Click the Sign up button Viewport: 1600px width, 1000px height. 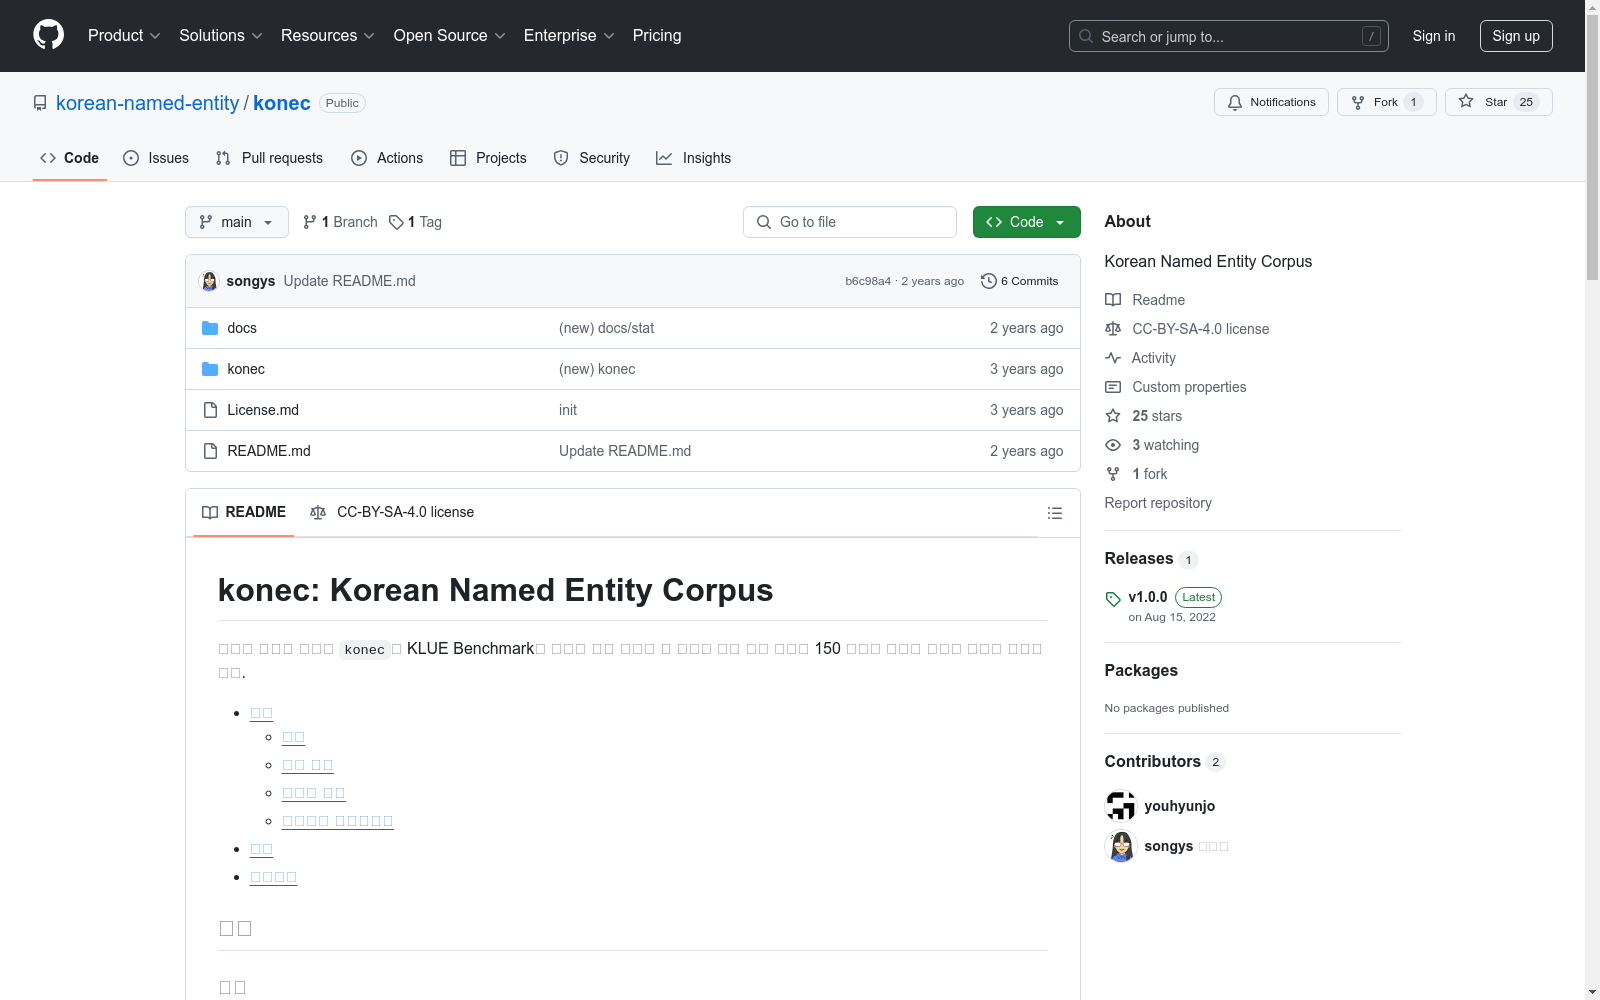click(1516, 36)
